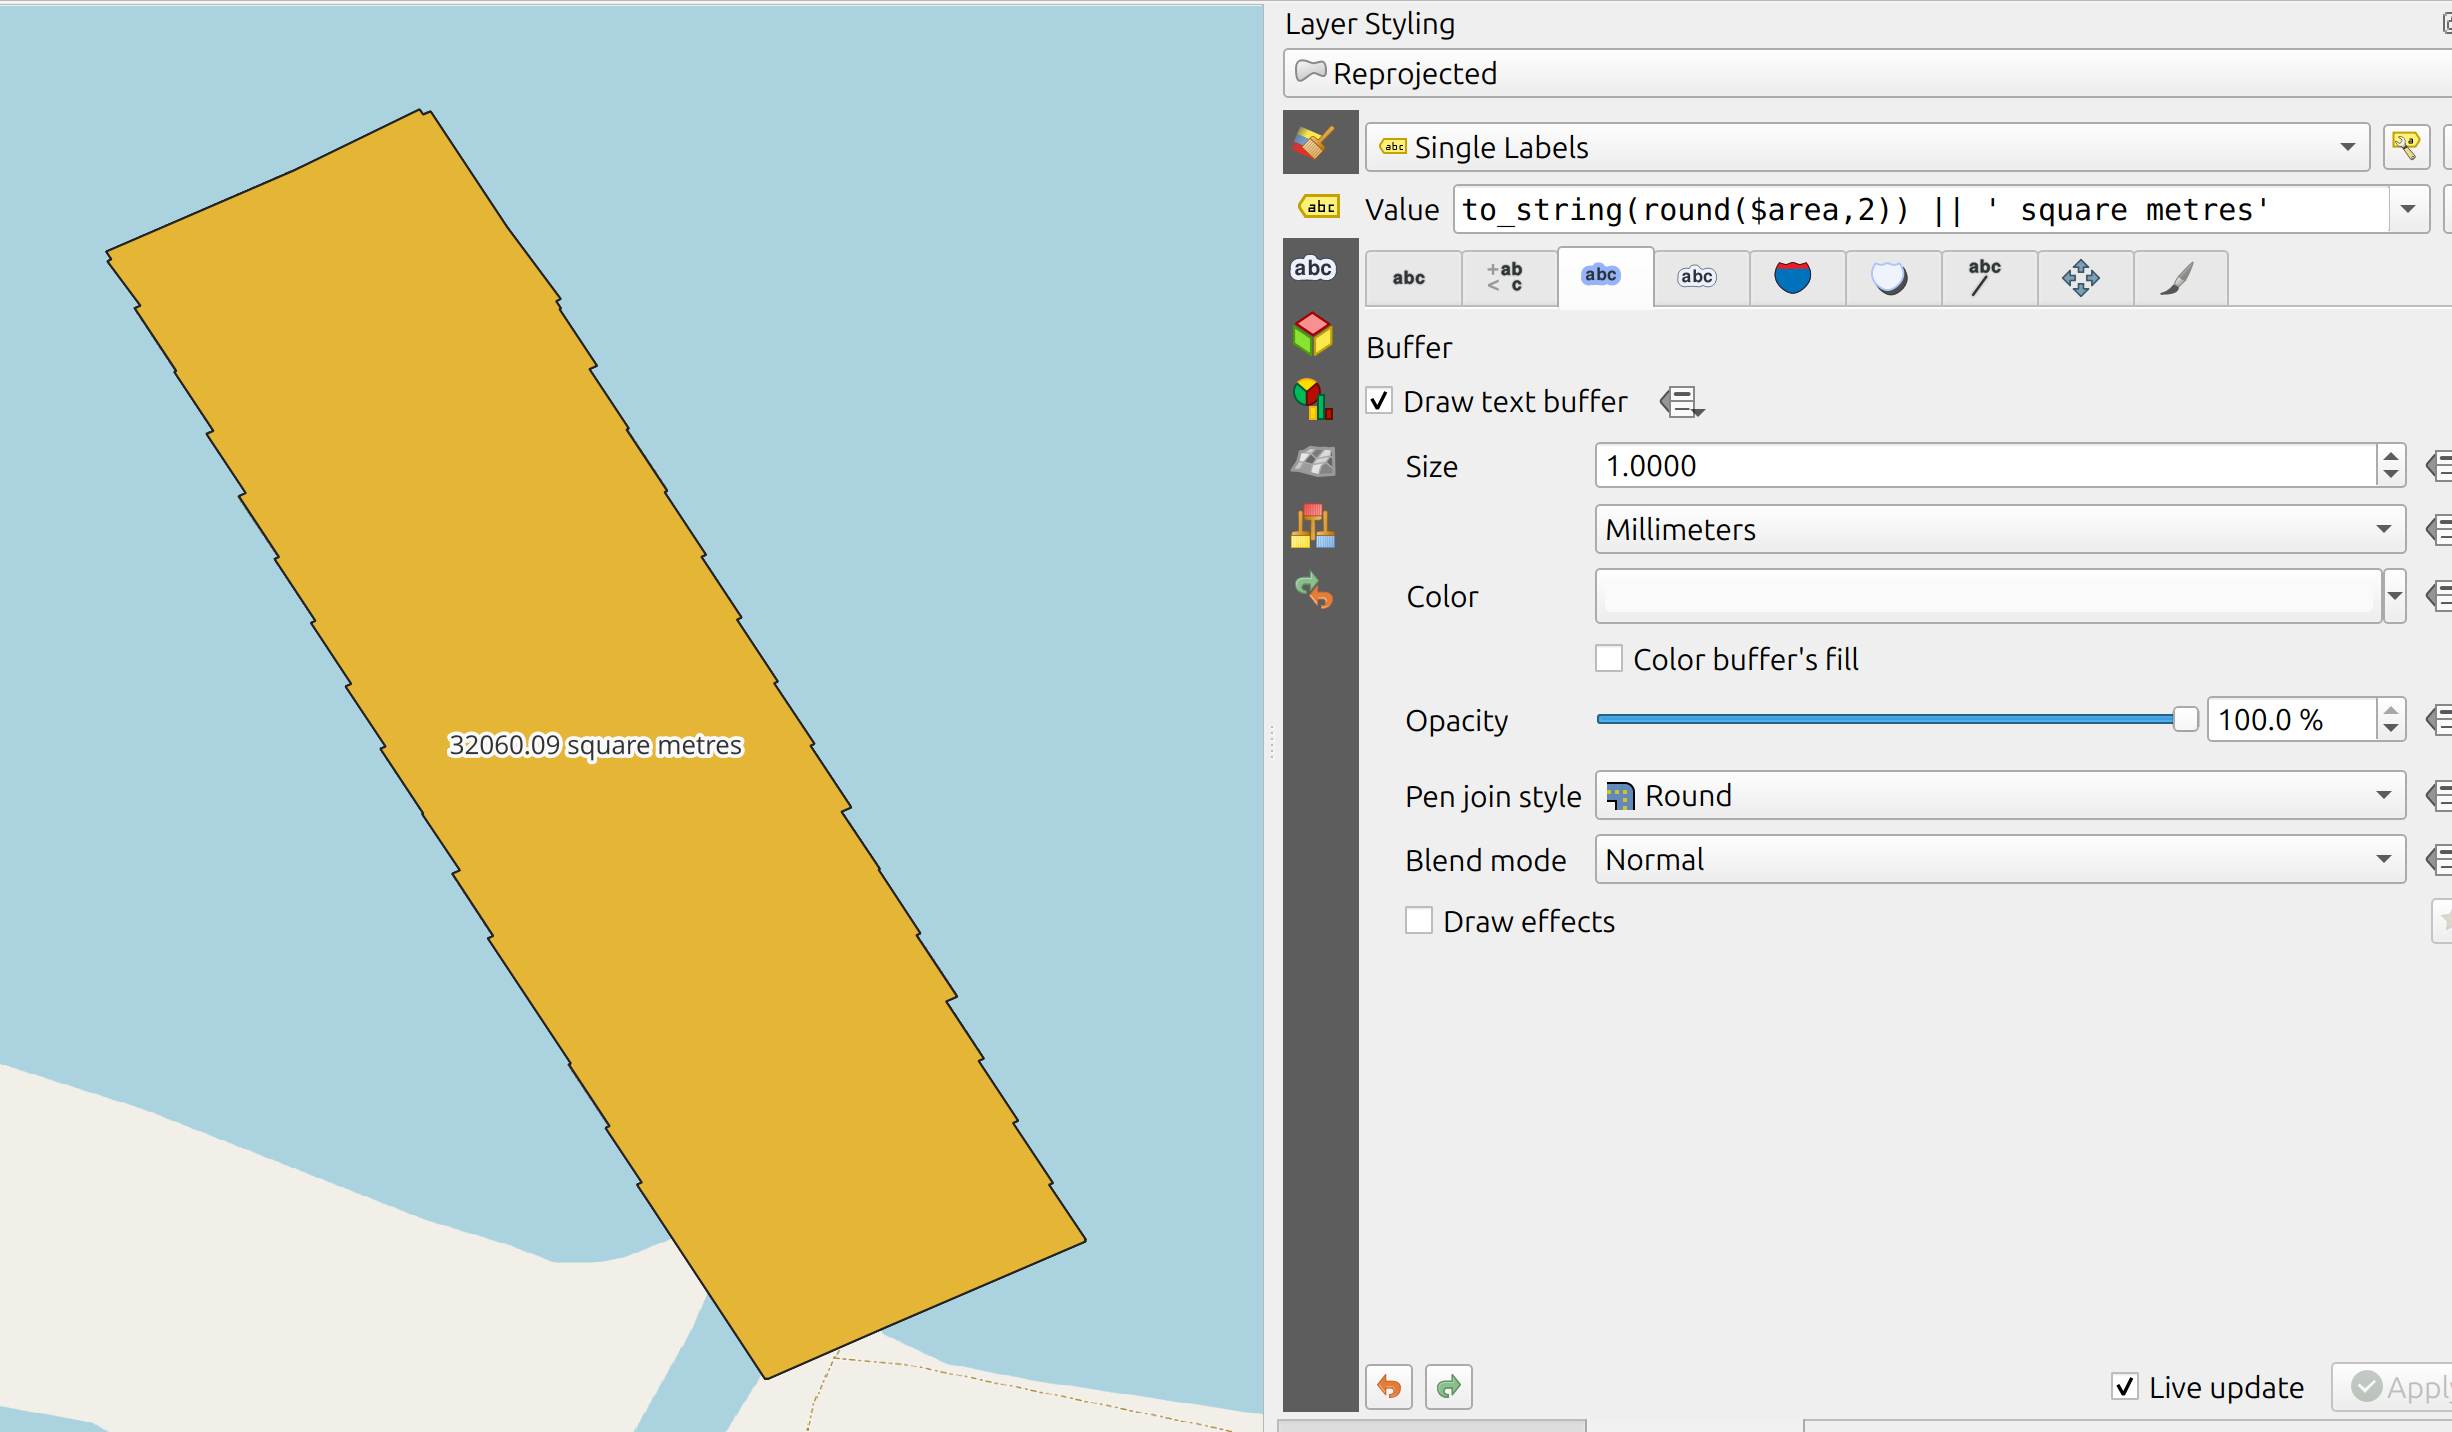
Task: Click the Layer Styling panel title
Action: (1370, 23)
